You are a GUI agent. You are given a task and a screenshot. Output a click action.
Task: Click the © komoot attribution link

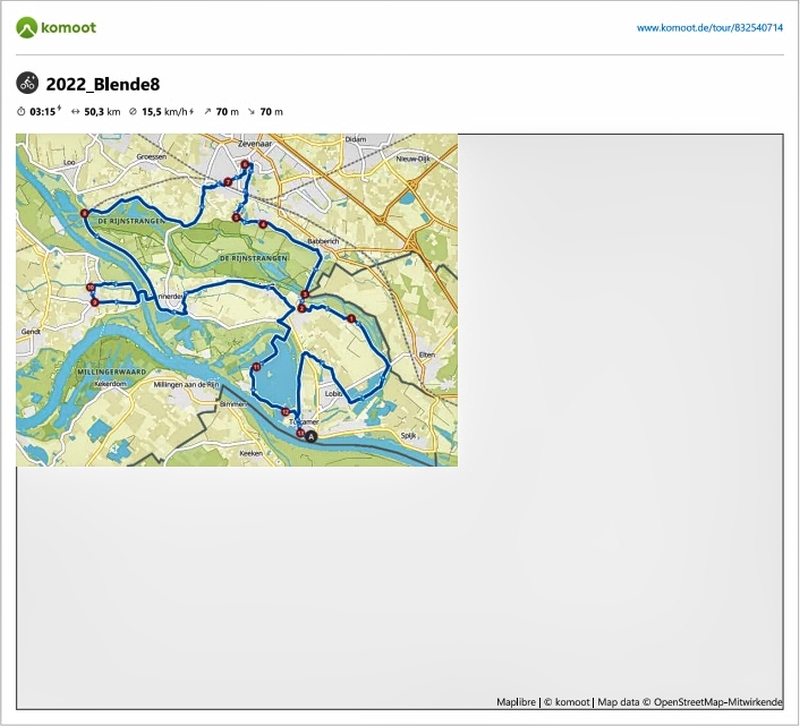tap(568, 702)
